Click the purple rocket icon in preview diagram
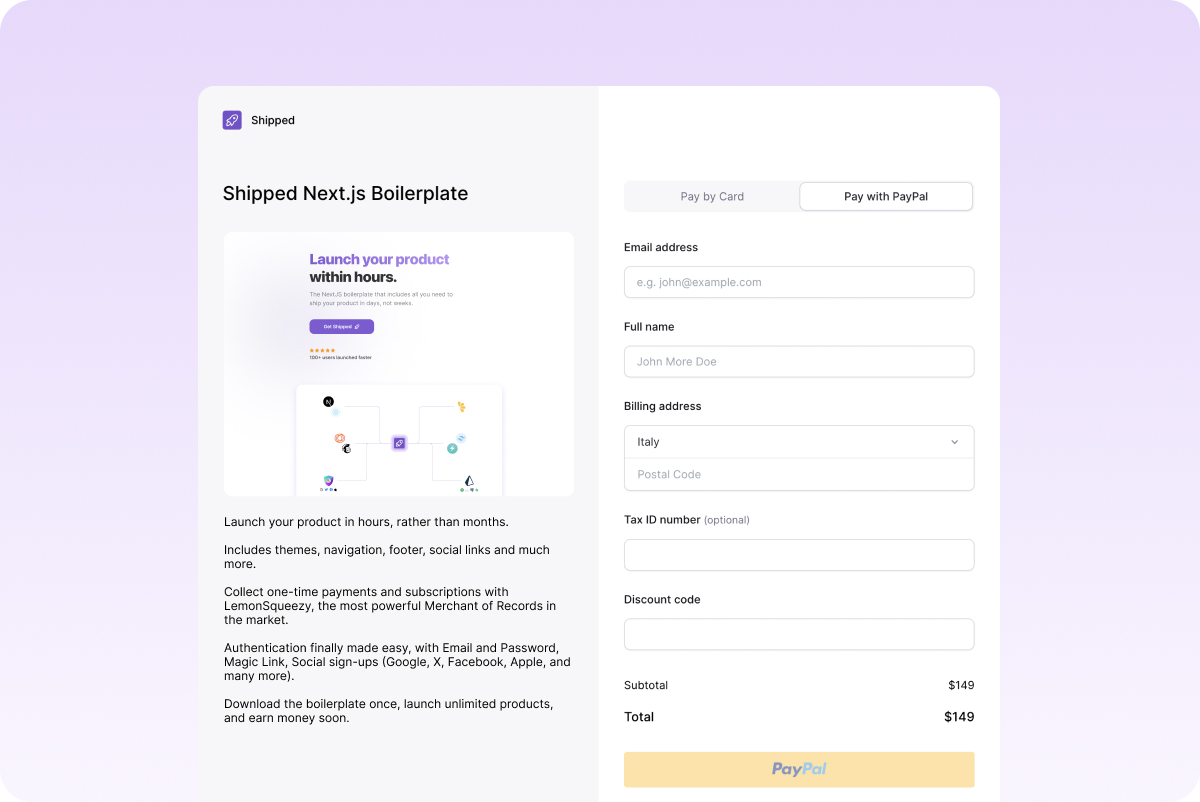This screenshot has width=1200, height=802. click(x=399, y=443)
